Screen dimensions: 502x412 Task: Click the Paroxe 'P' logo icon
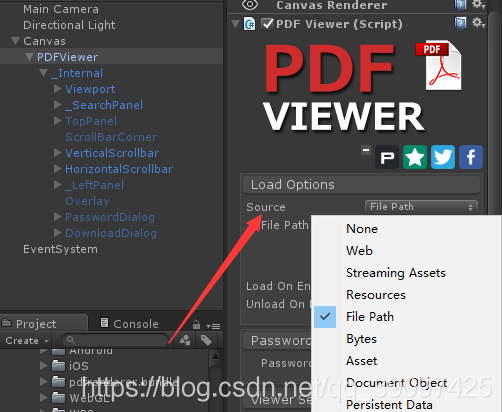tap(387, 157)
